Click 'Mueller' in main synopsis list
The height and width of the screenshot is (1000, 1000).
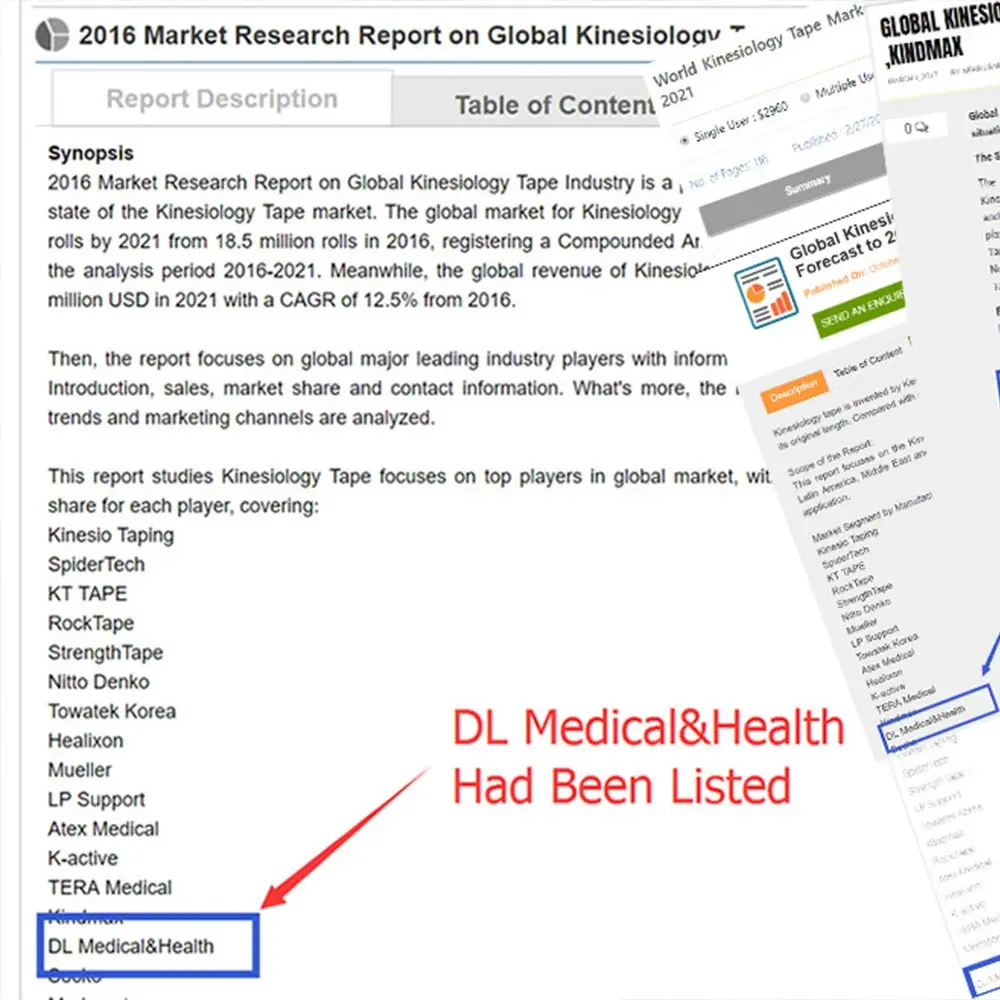[80, 770]
